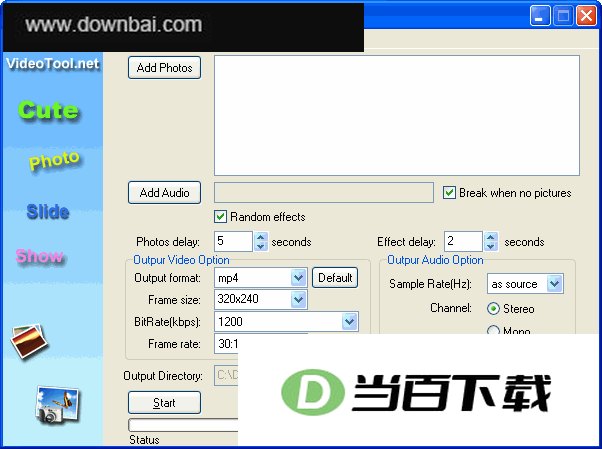Increase Effect delay with up arrow
The height and width of the screenshot is (449, 602).
[x=491, y=237]
